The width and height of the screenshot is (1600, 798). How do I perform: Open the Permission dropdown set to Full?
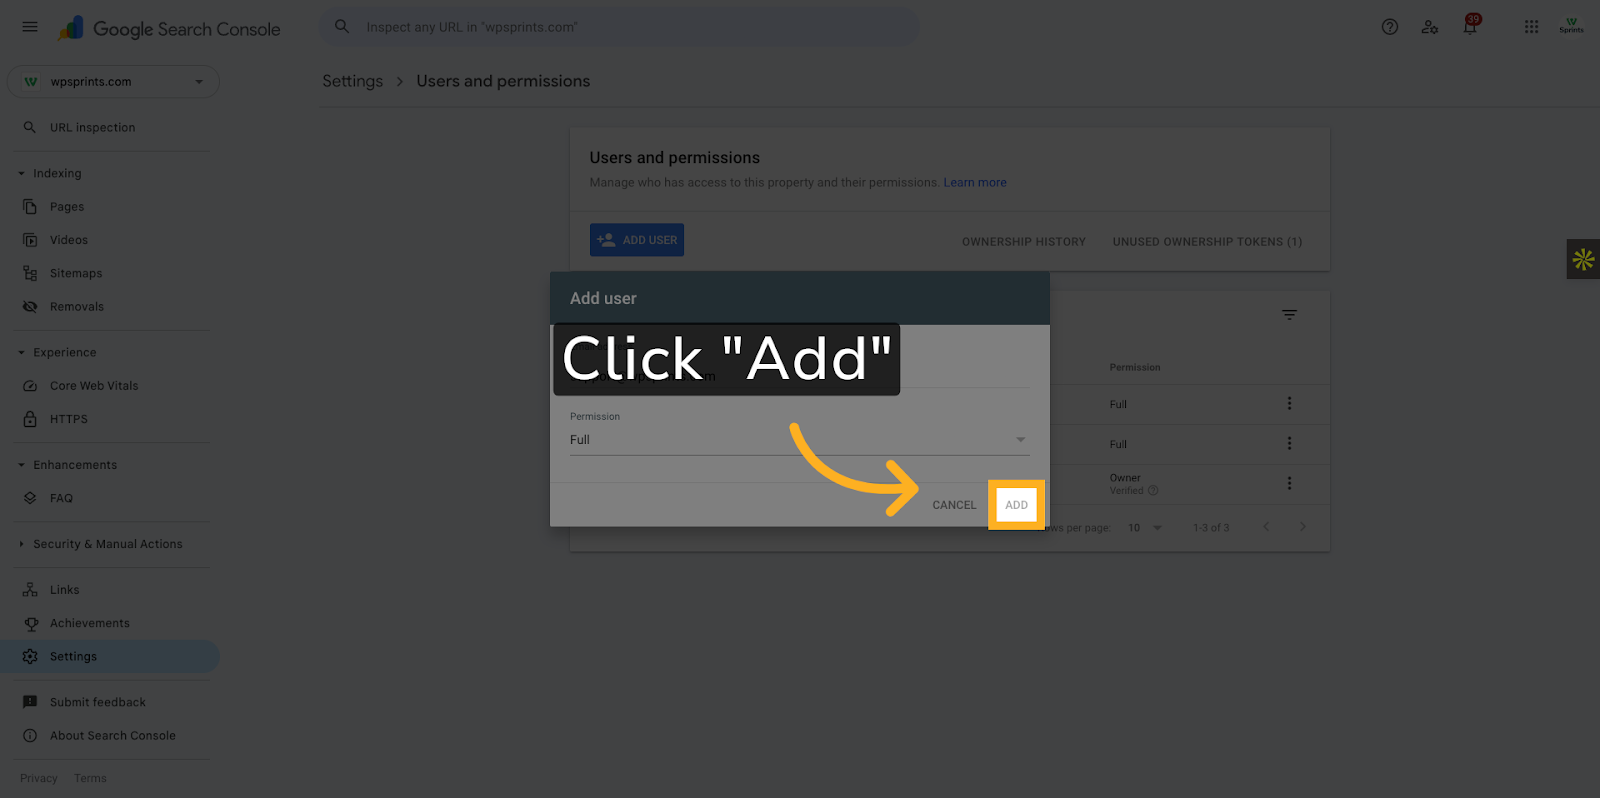click(799, 440)
